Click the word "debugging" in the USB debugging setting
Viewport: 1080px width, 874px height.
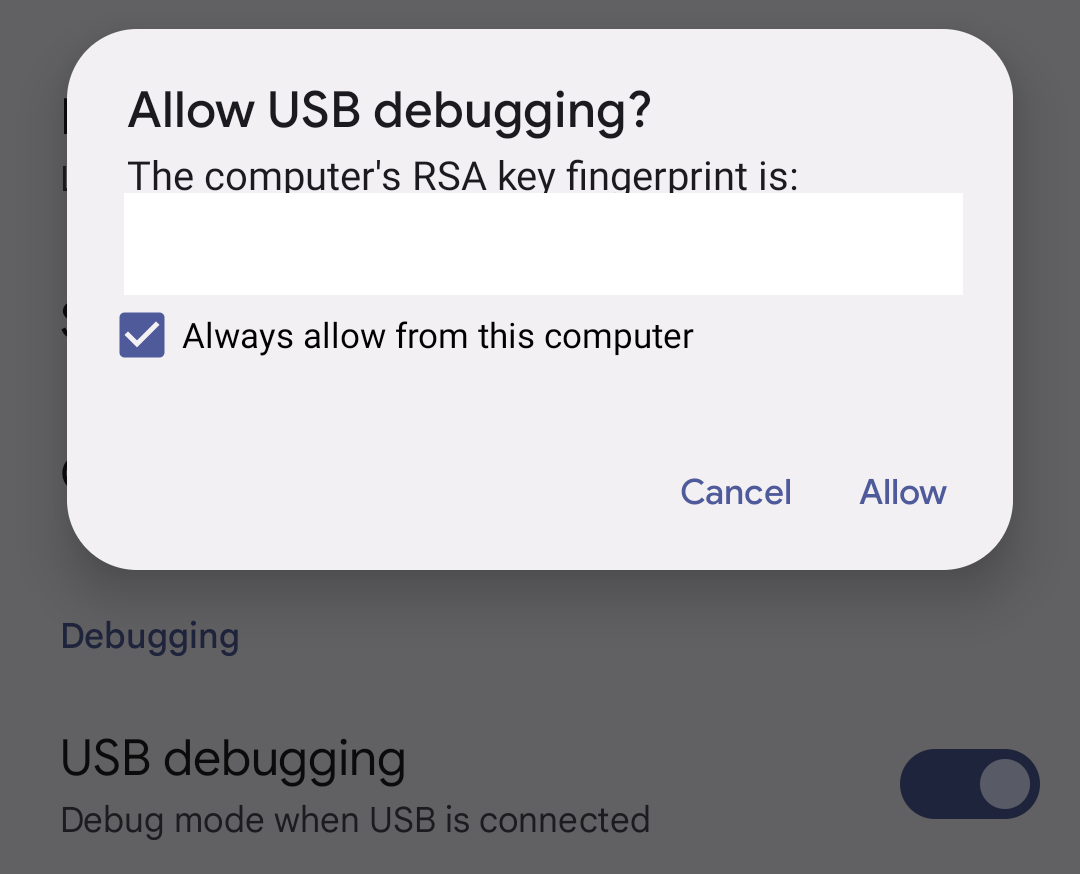[284, 760]
